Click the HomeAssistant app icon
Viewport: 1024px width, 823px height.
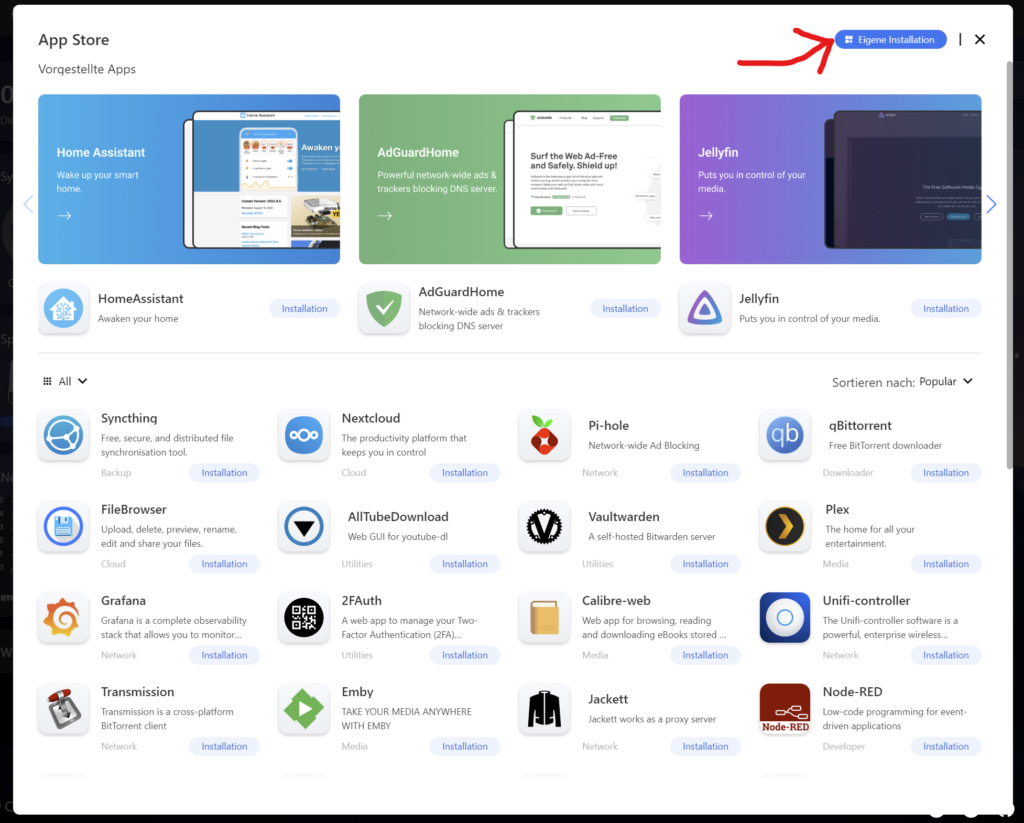coord(63,308)
